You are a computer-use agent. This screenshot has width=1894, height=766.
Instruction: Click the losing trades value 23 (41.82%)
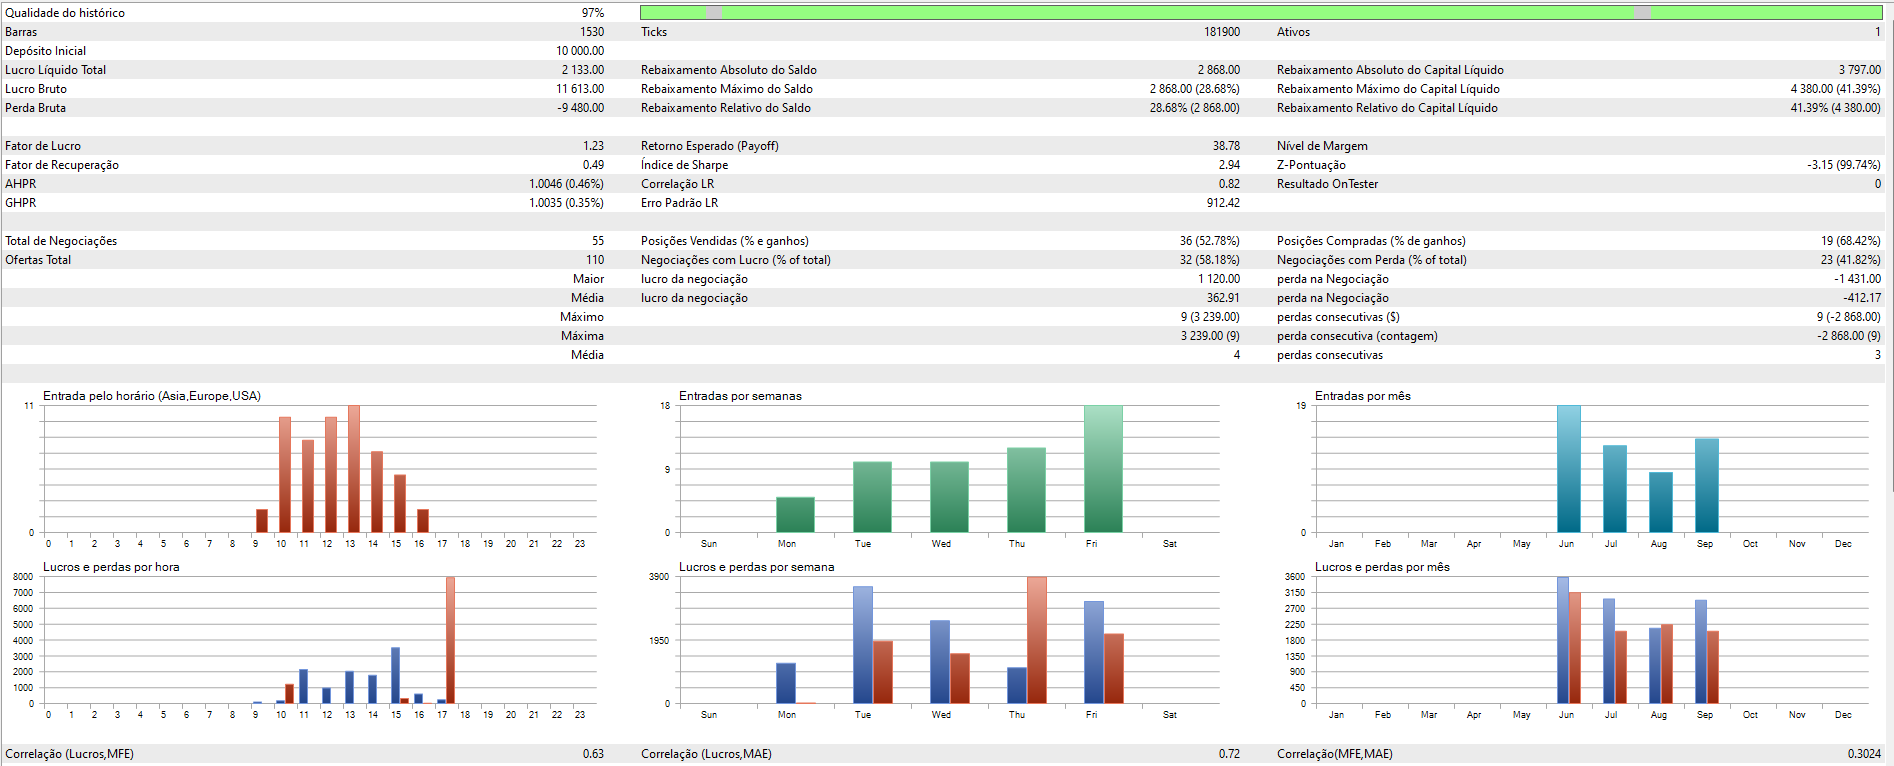(1851, 260)
